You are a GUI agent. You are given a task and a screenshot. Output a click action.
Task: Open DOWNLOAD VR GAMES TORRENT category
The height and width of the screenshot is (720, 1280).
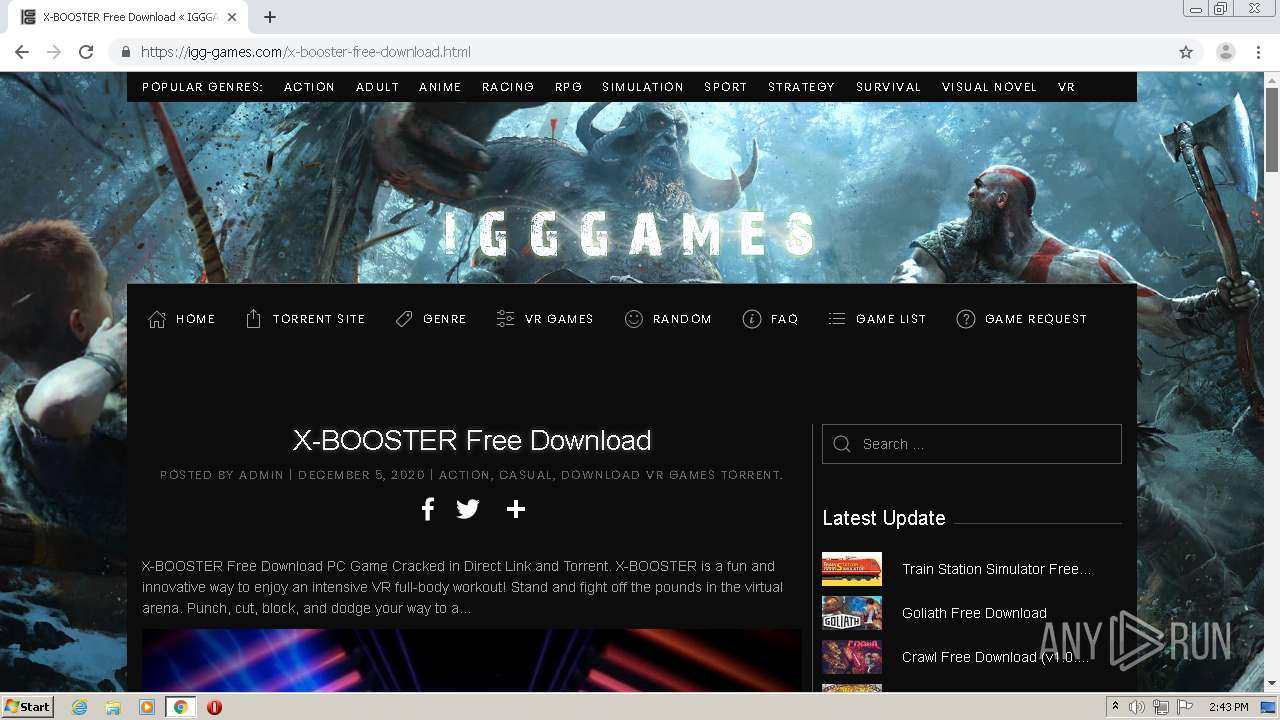pos(670,475)
